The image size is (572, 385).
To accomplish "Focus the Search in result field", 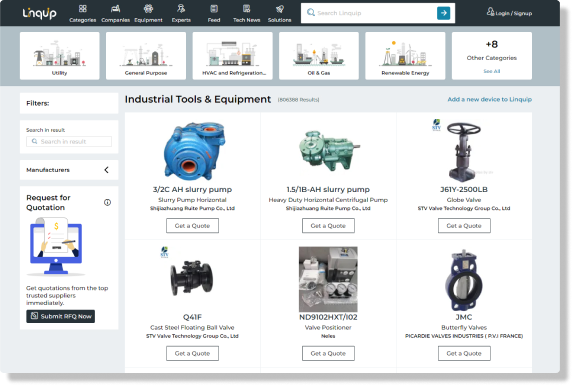I will click(x=69, y=142).
